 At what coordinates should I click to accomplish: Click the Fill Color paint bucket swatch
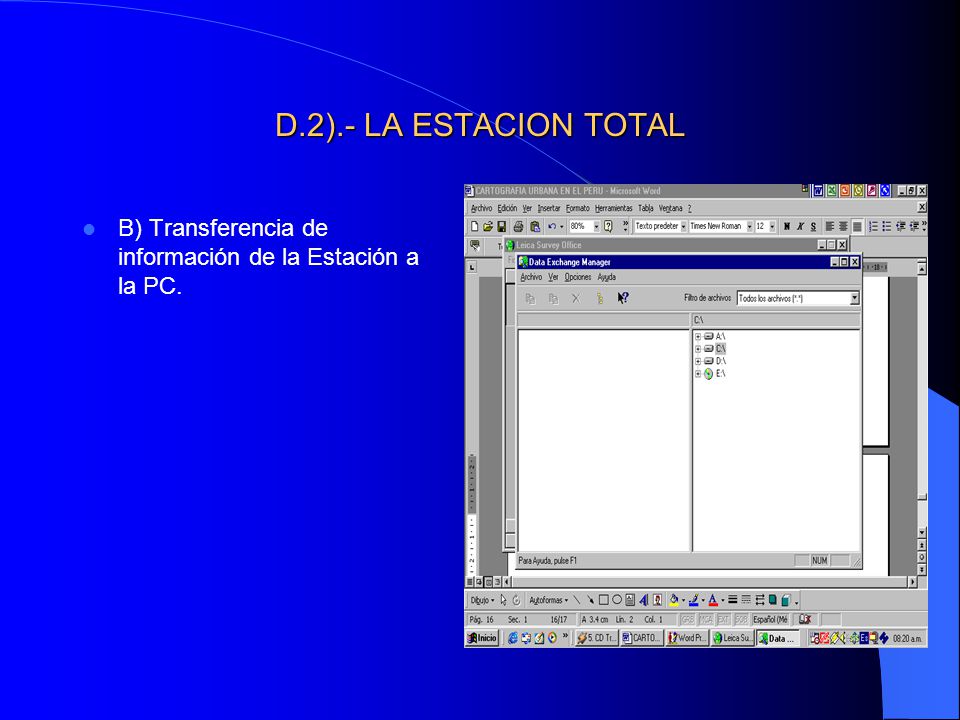tap(674, 600)
